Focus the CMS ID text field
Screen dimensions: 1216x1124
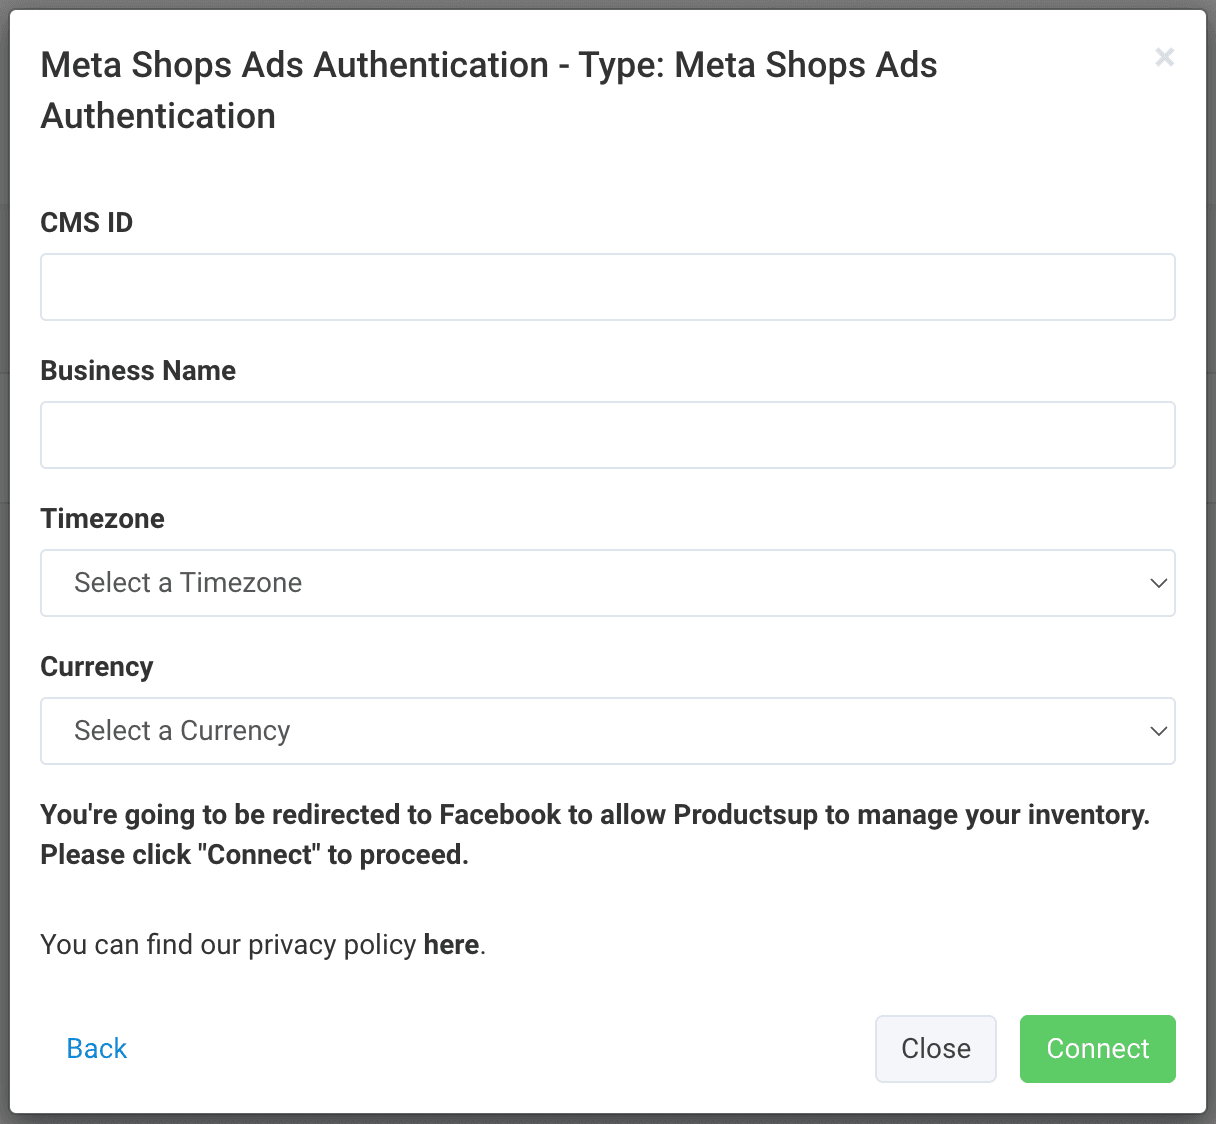click(607, 287)
